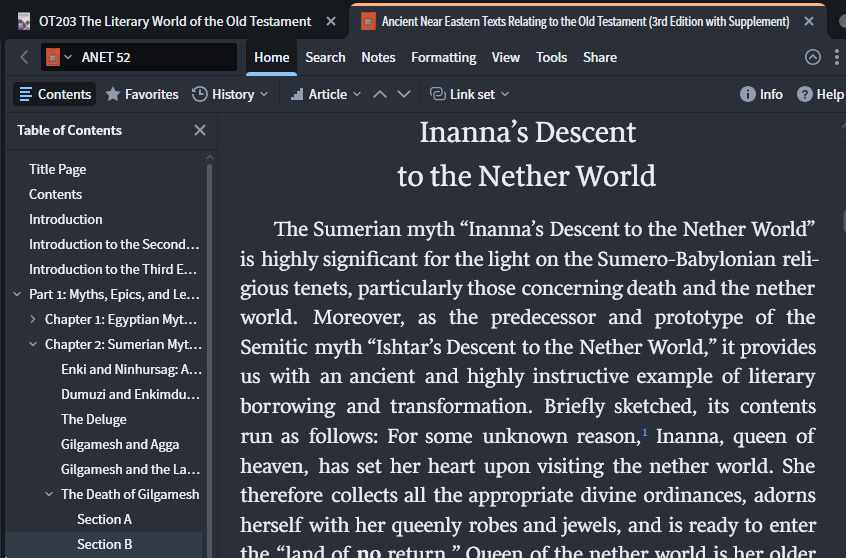Screen dimensions: 846x558
Task: Open Introduction in table of contents
Action: pos(66,220)
